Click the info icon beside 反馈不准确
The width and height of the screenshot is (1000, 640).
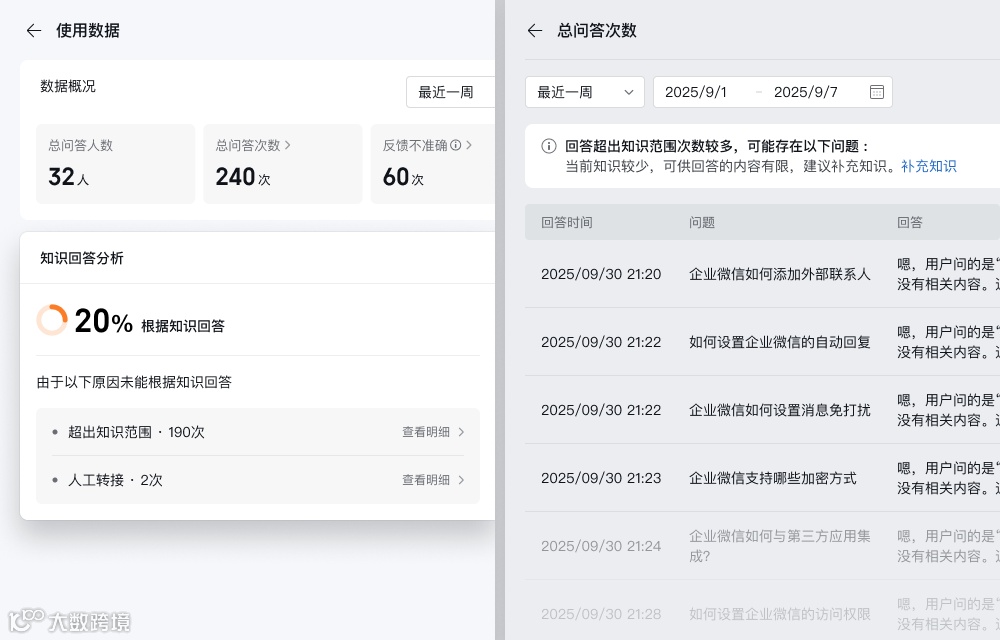pos(455,145)
